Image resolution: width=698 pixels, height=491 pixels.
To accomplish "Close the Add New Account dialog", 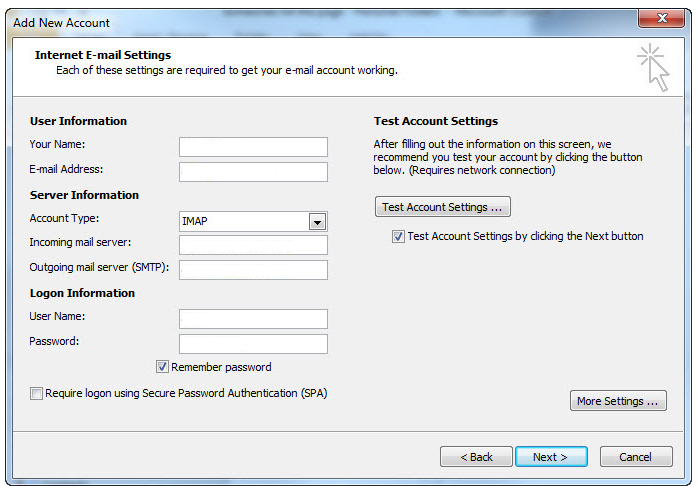I will [x=661, y=18].
